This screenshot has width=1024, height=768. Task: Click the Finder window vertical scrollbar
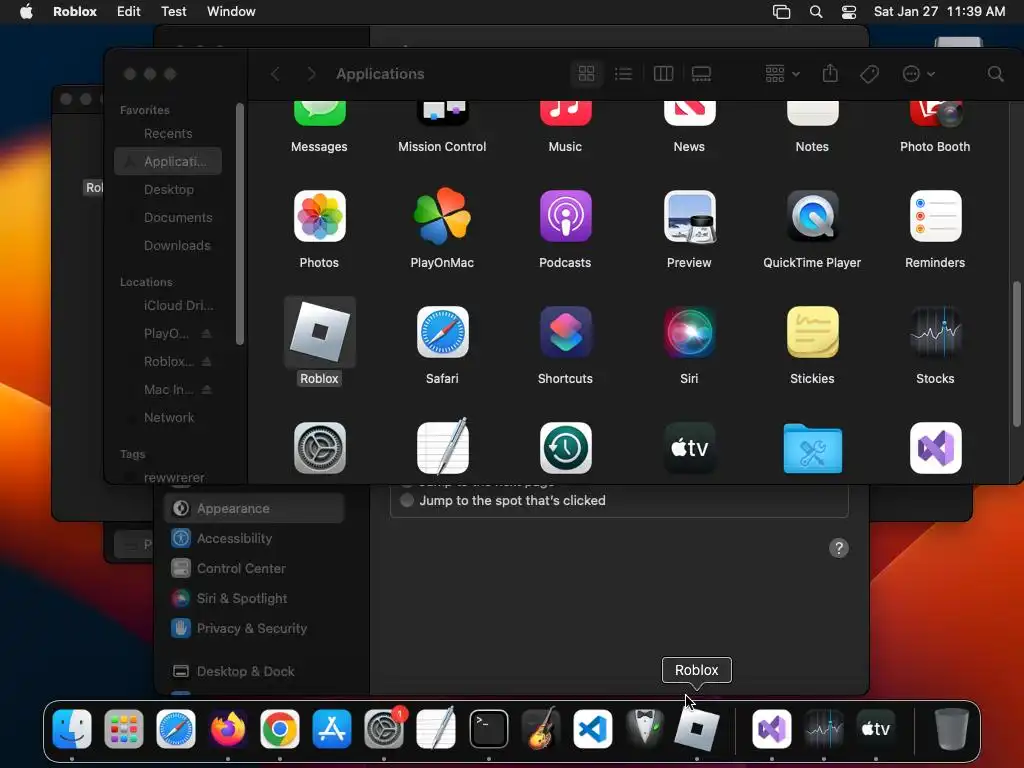coord(1016,354)
